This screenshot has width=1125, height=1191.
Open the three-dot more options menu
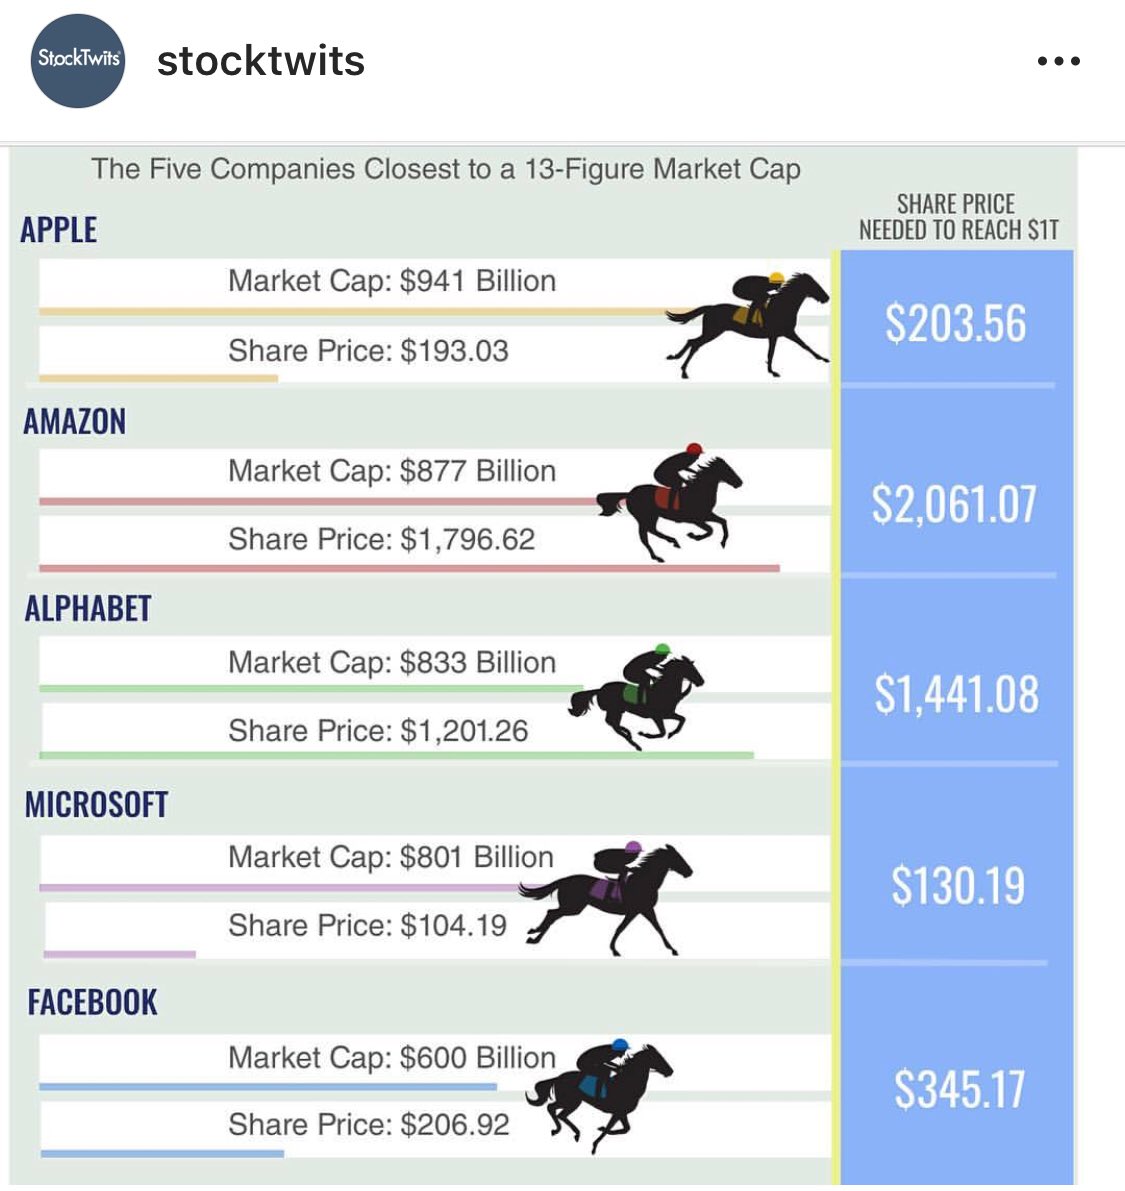pyautogui.click(x=1058, y=61)
